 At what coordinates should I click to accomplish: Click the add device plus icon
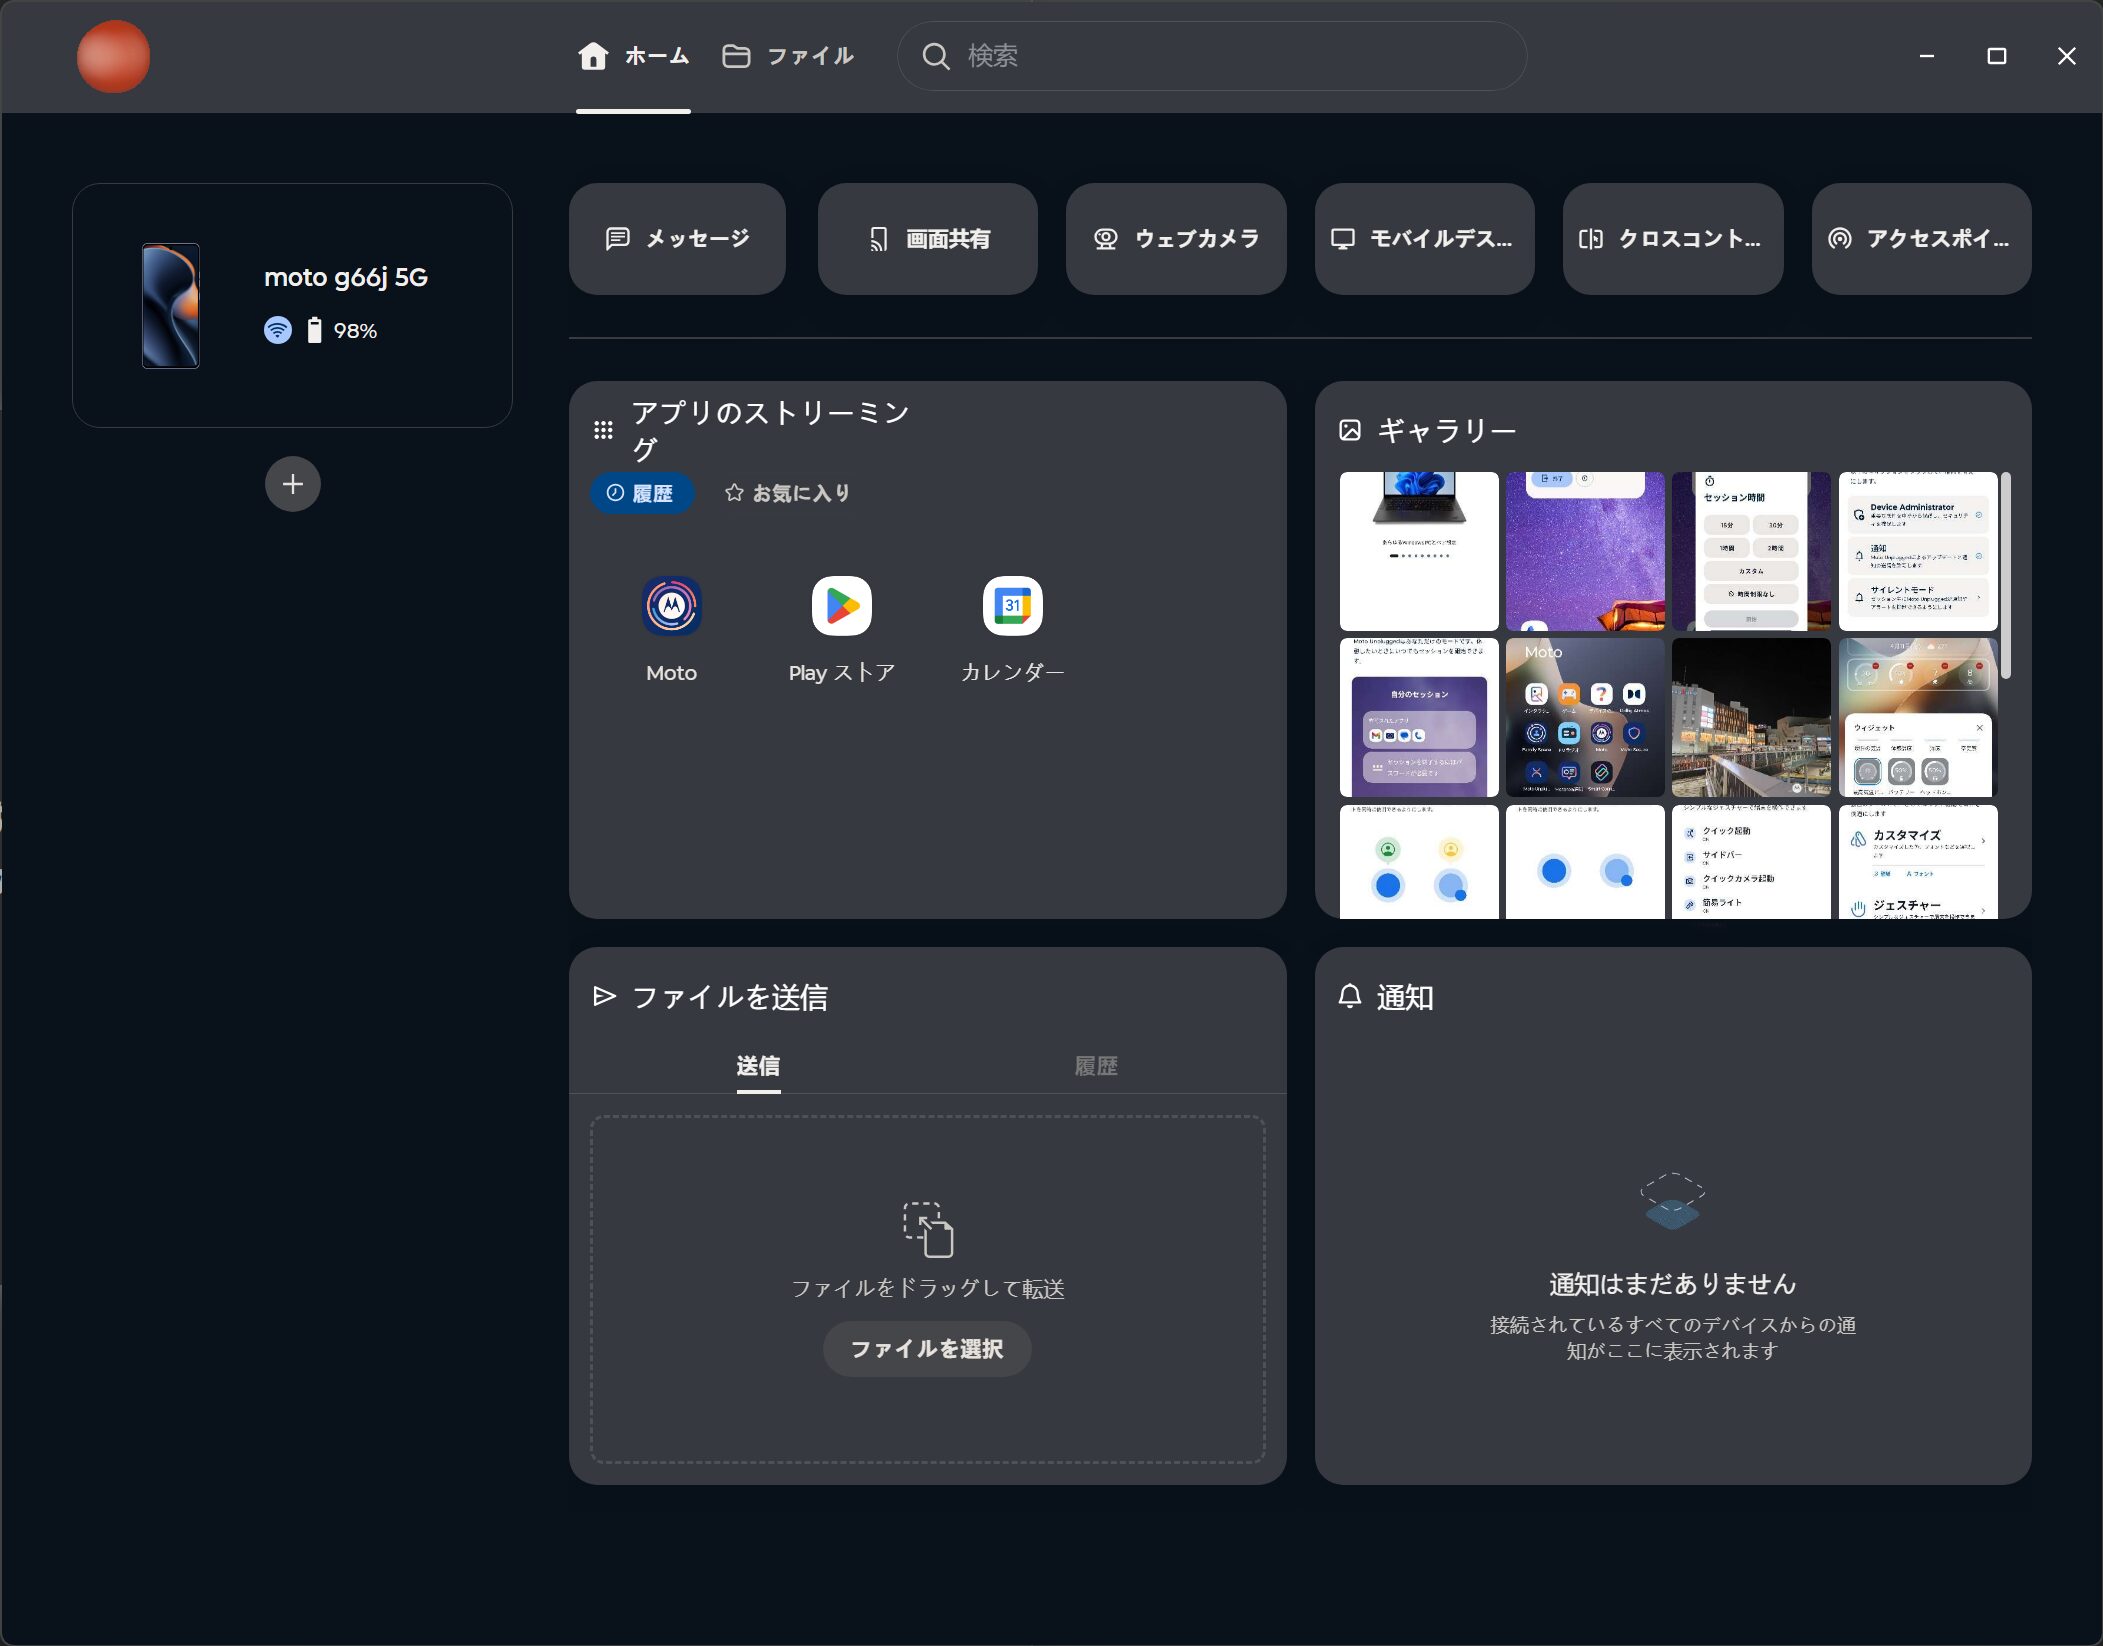pos(292,484)
